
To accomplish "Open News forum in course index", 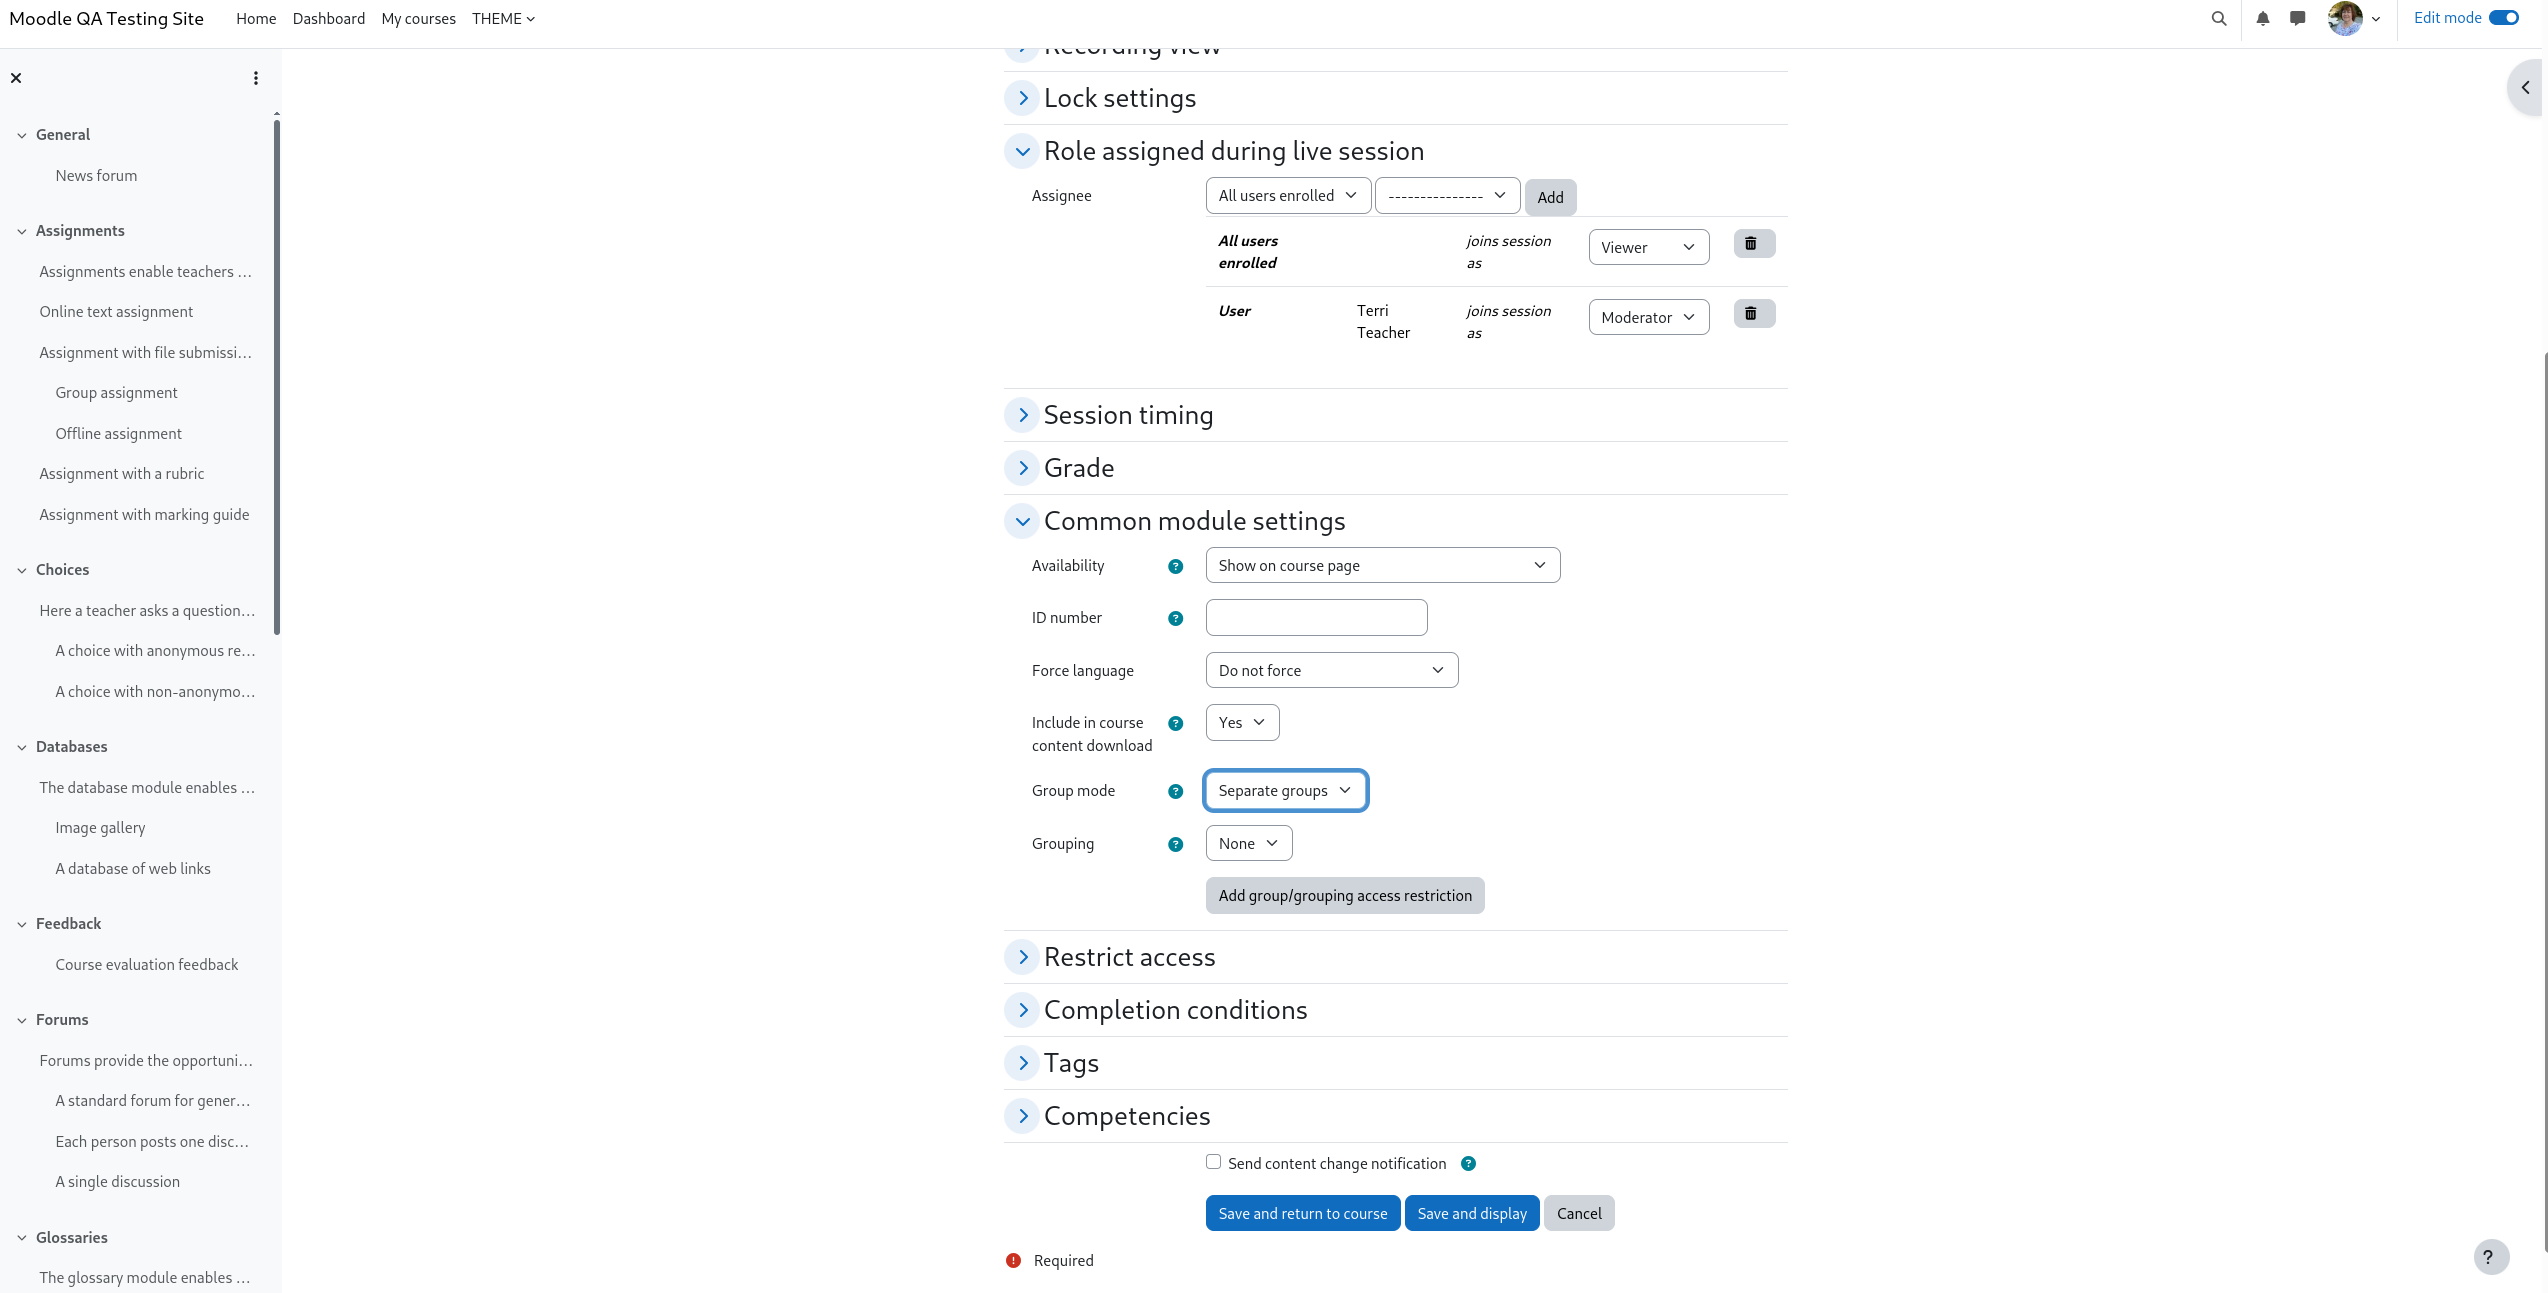I will (96, 176).
